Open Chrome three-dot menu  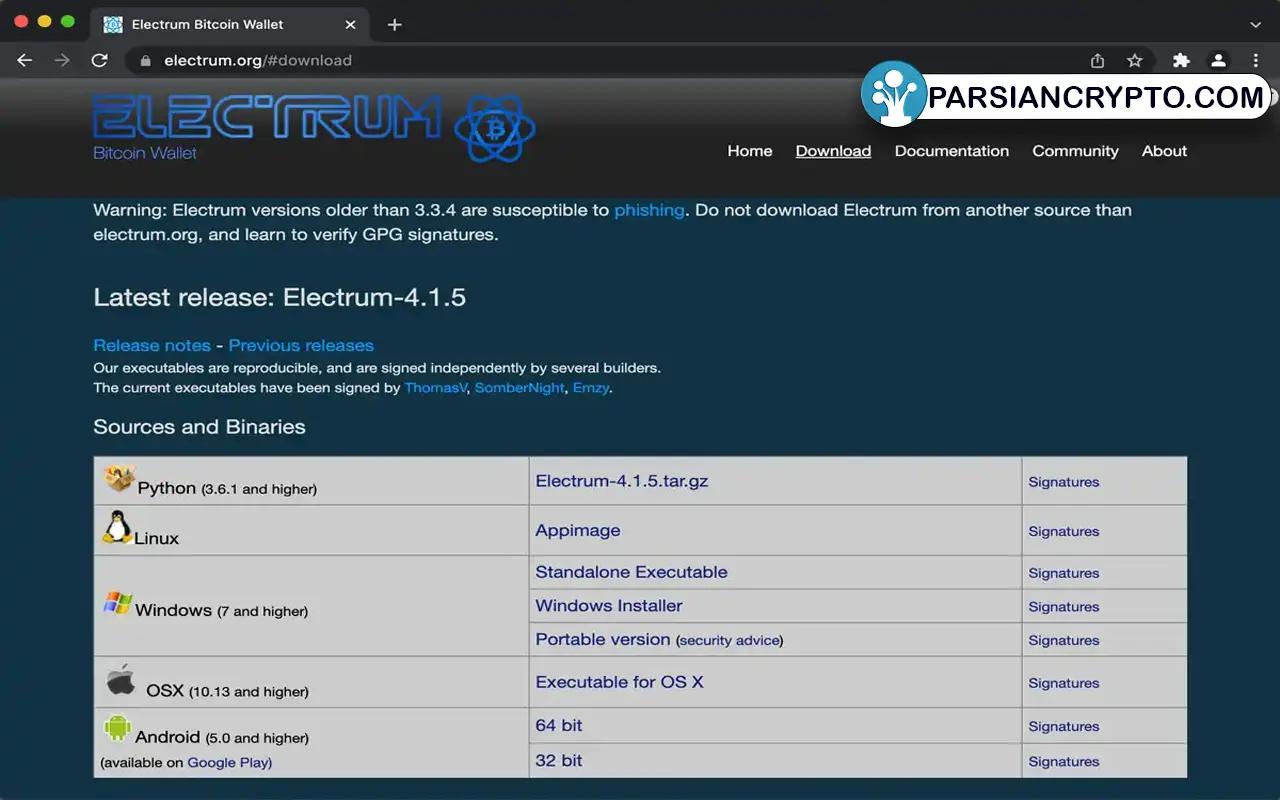point(1256,60)
